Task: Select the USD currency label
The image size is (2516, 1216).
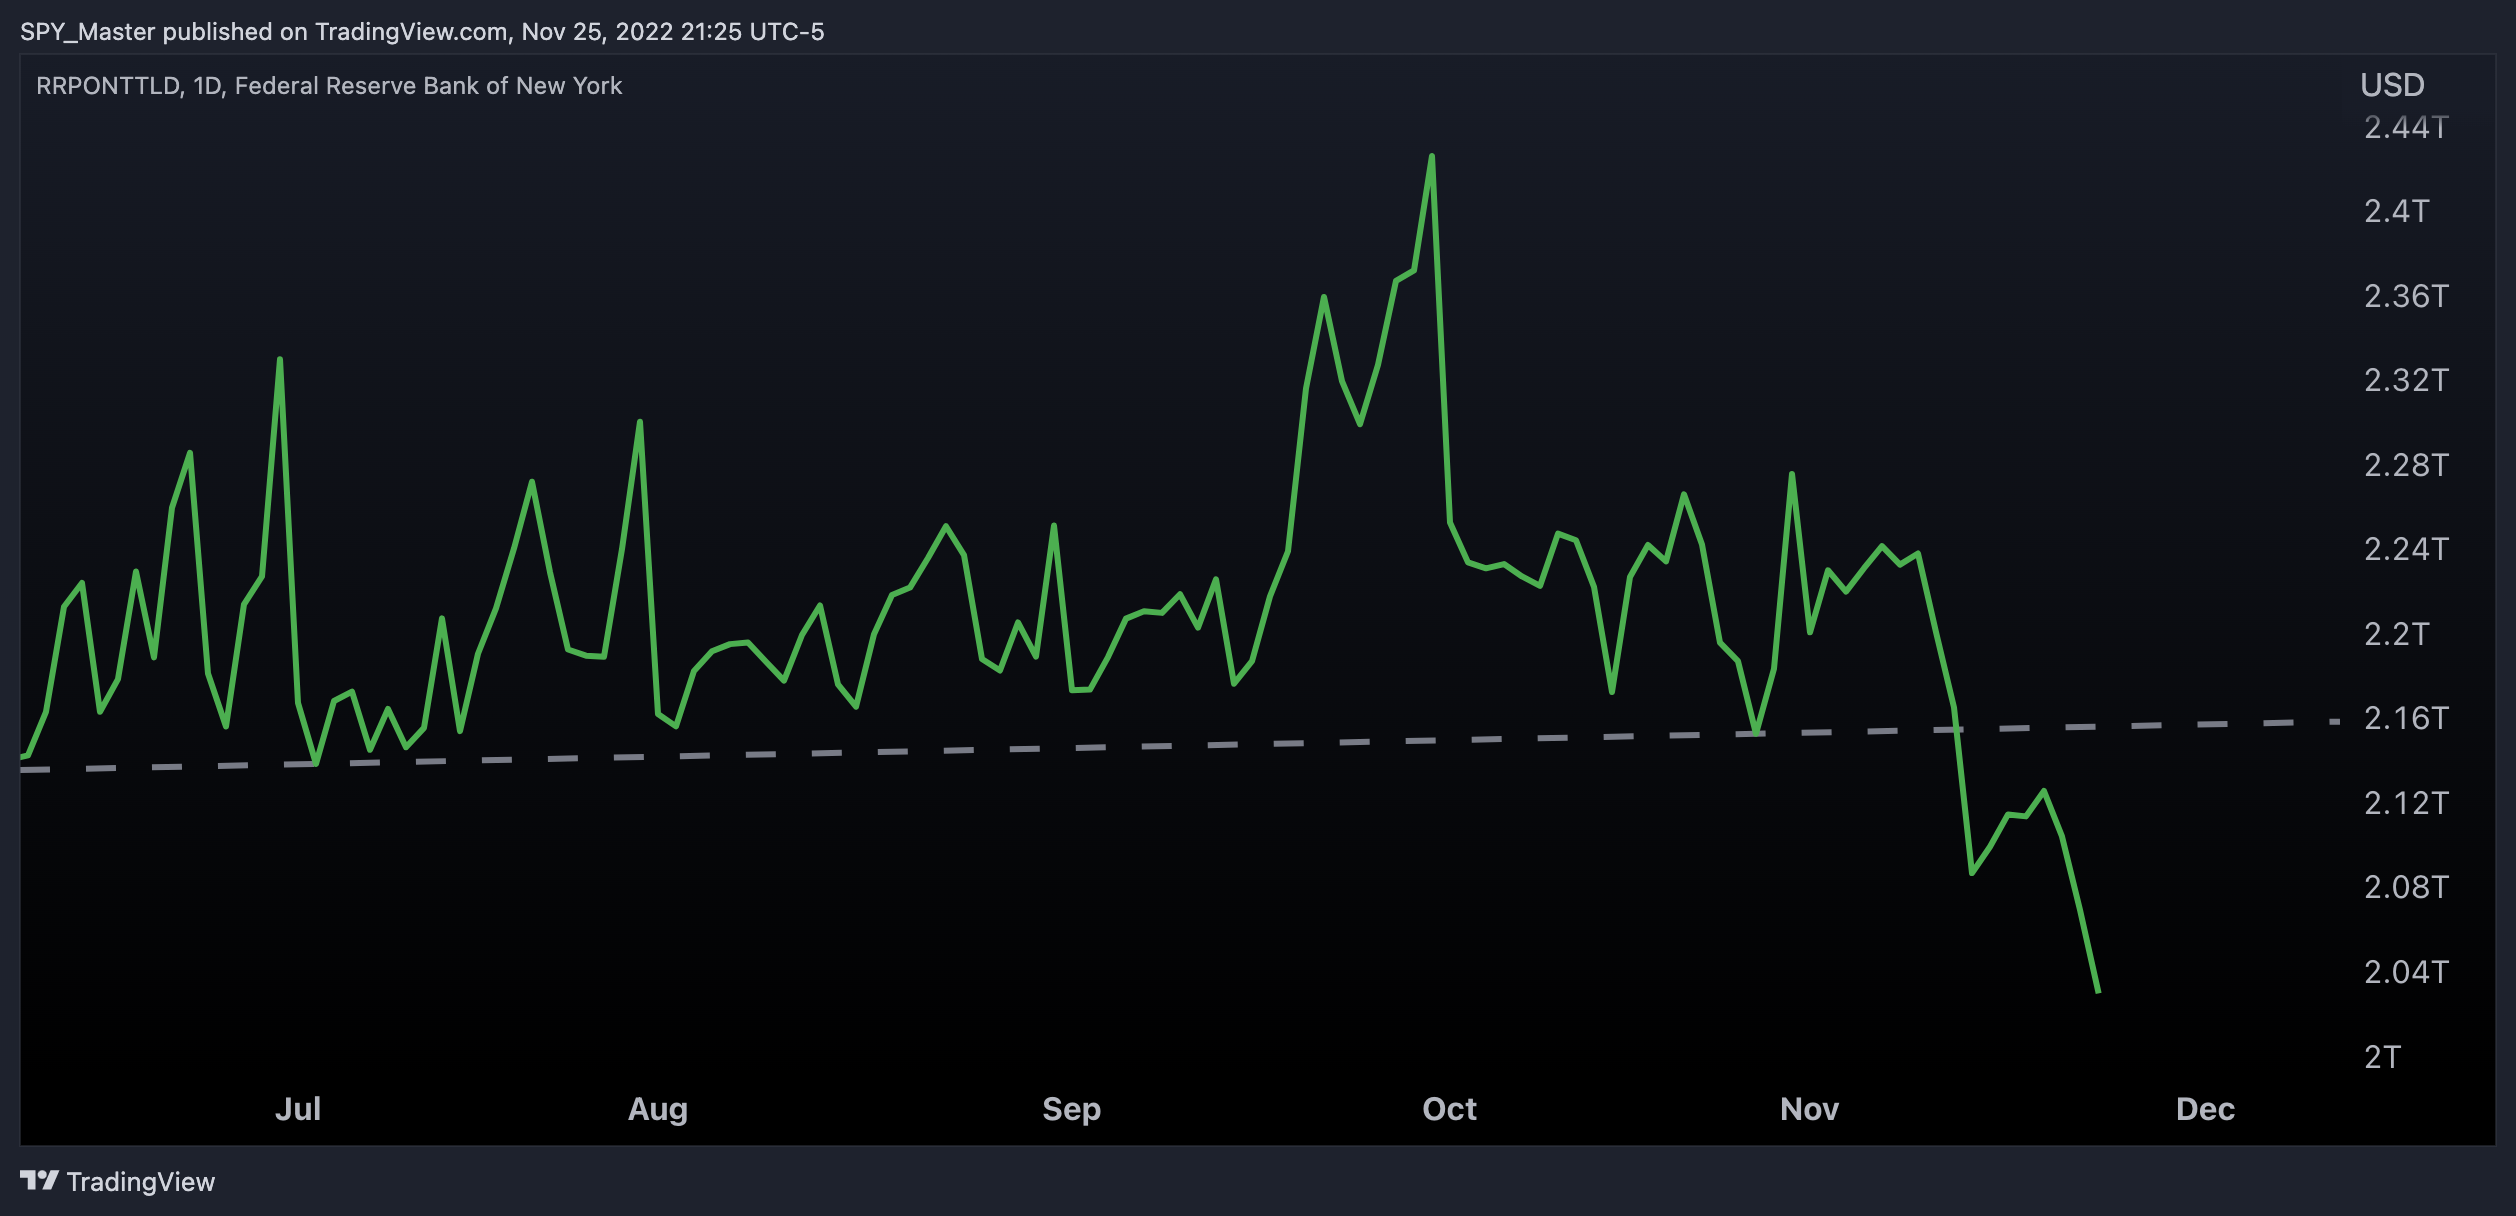Action: [2392, 85]
